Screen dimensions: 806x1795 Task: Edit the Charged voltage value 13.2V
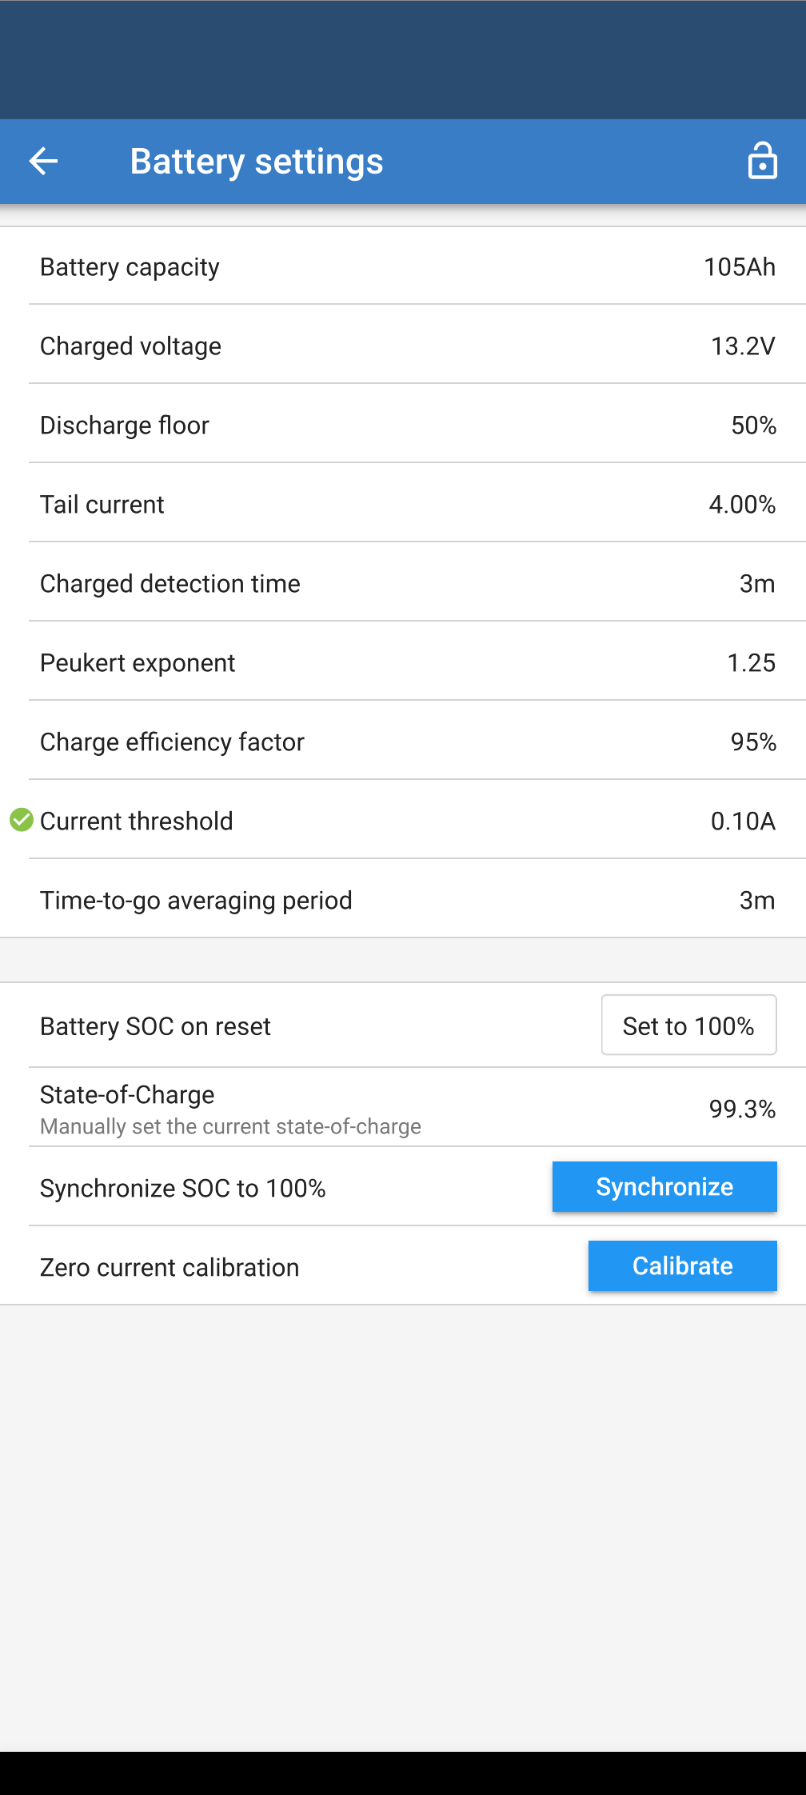(x=743, y=346)
